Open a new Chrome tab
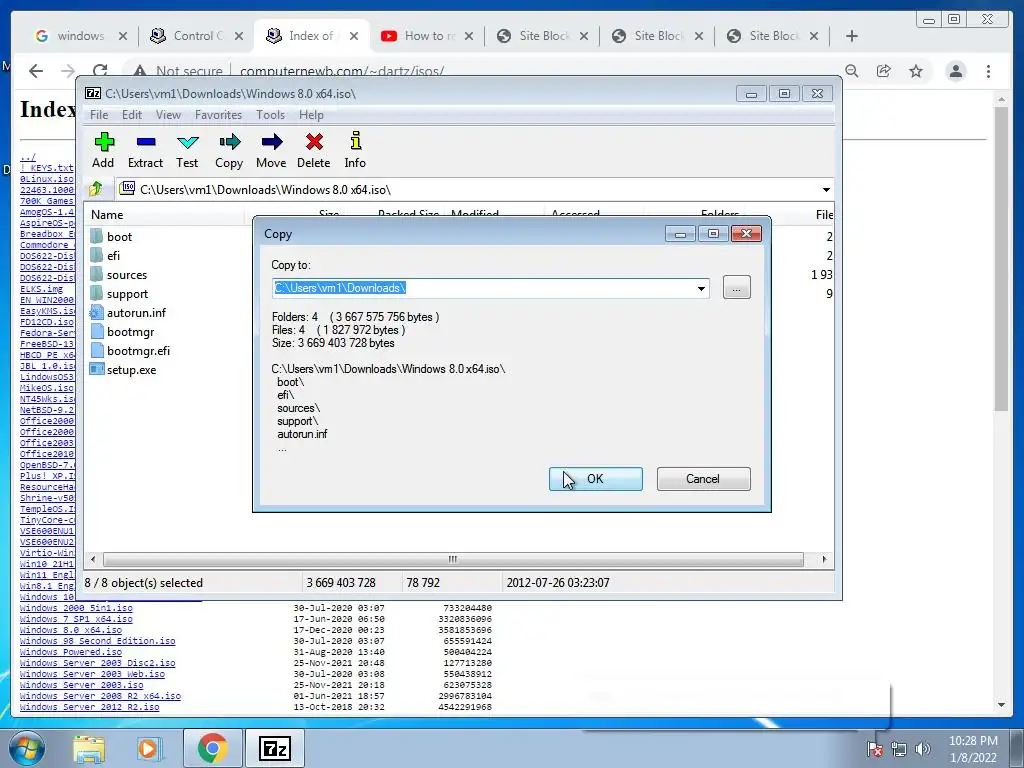Screen dimensions: 1024x768 click(852, 36)
